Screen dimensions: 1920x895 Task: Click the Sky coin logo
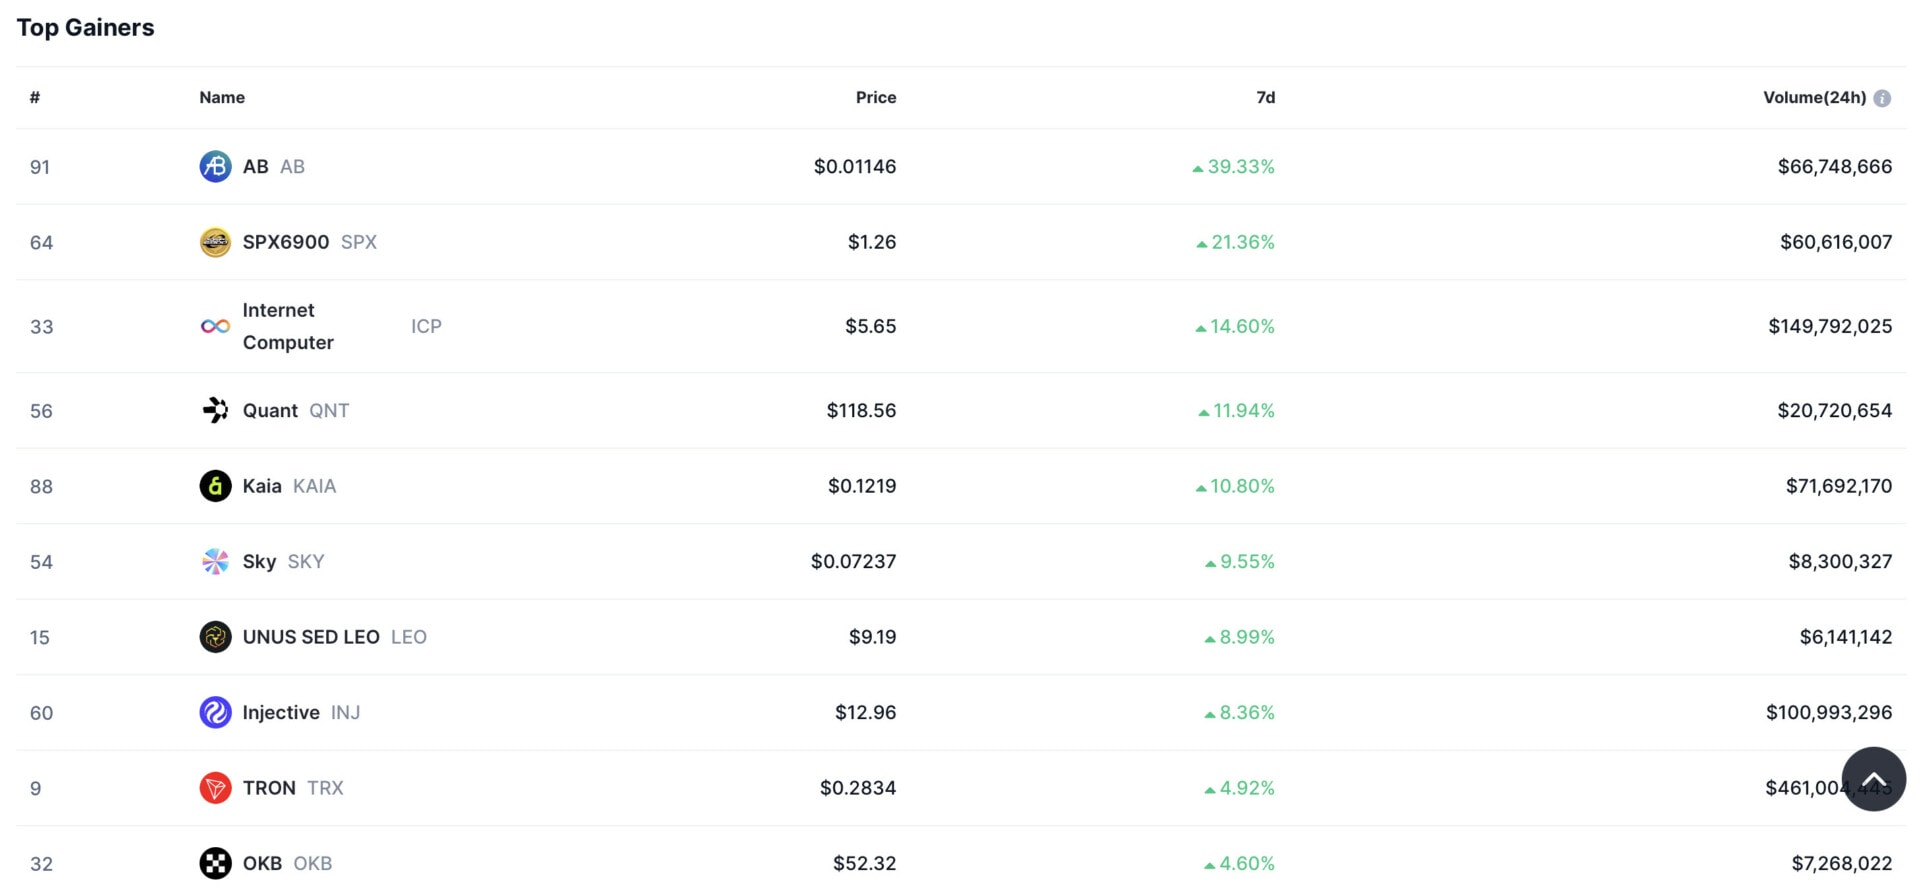pos(215,561)
